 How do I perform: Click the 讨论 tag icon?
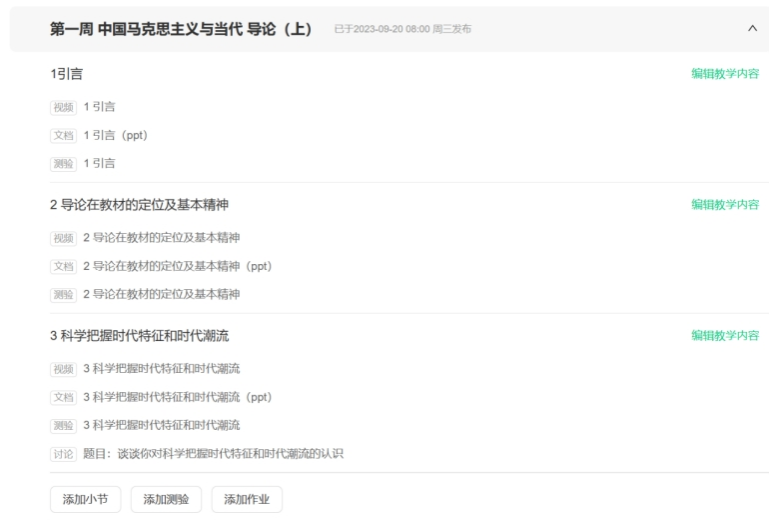pos(63,454)
